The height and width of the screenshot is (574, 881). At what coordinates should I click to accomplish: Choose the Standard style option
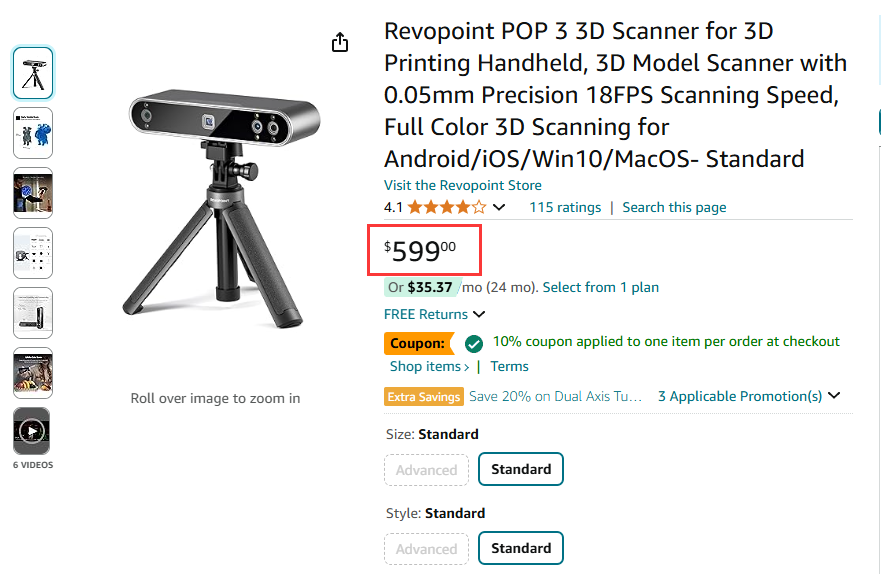521,548
